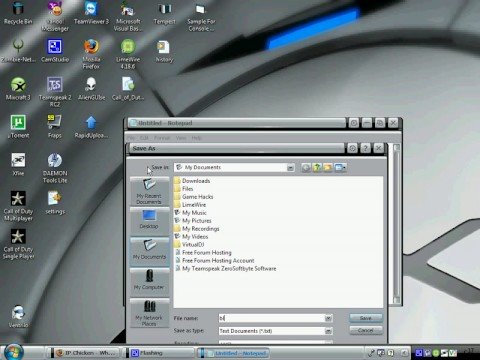Open LimeWire 4.18.6 desktop icon

[128, 54]
